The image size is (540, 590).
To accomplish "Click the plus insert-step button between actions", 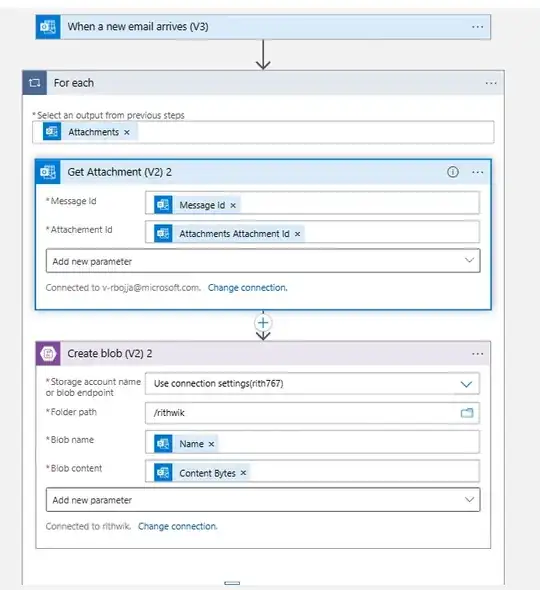I will tap(263, 322).
